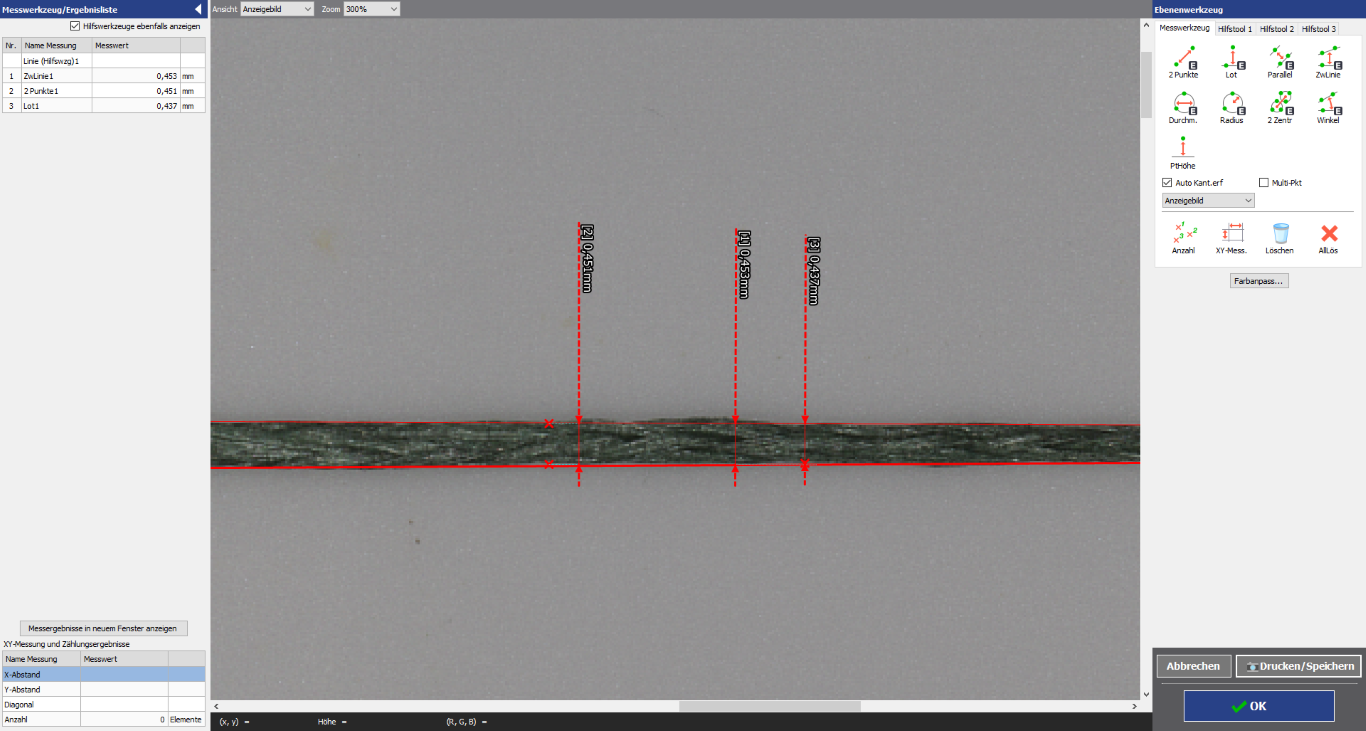Click the AllLös delete-all icon
The image size is (1366, 731).
[x=1328, y=235]
